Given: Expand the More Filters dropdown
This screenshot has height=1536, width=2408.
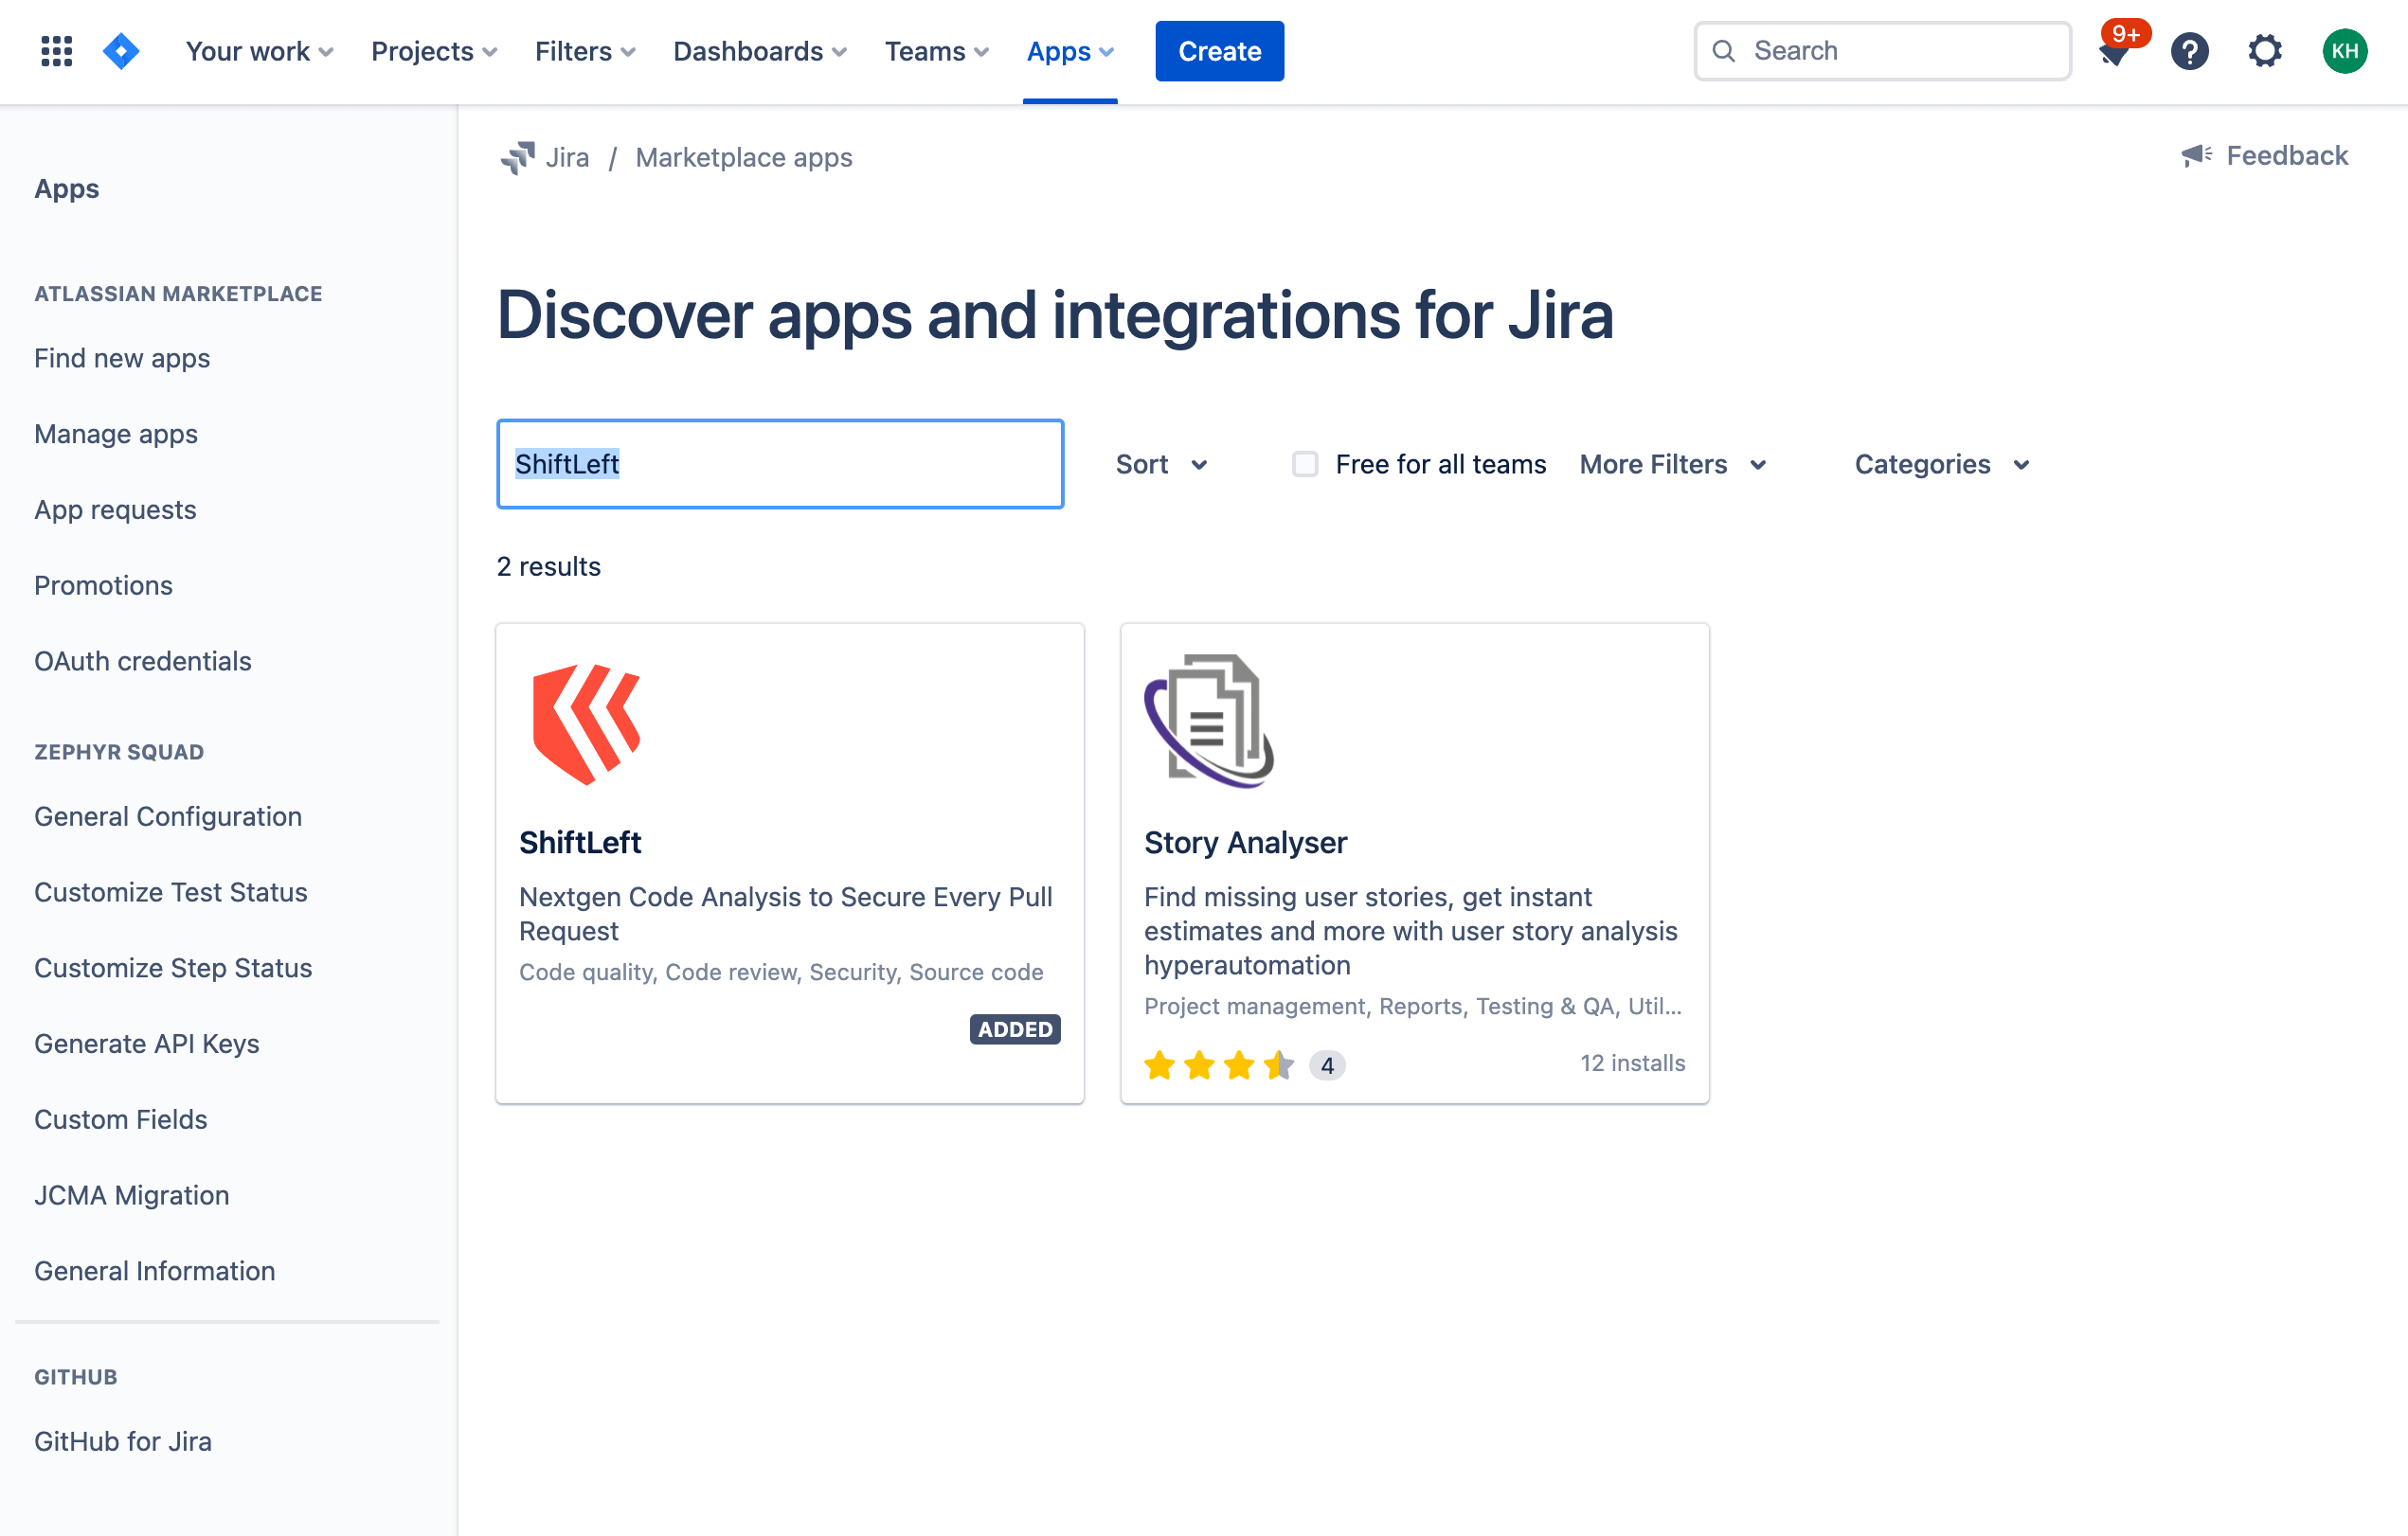Looking at the screenshot, I should tap(1673, 464).
